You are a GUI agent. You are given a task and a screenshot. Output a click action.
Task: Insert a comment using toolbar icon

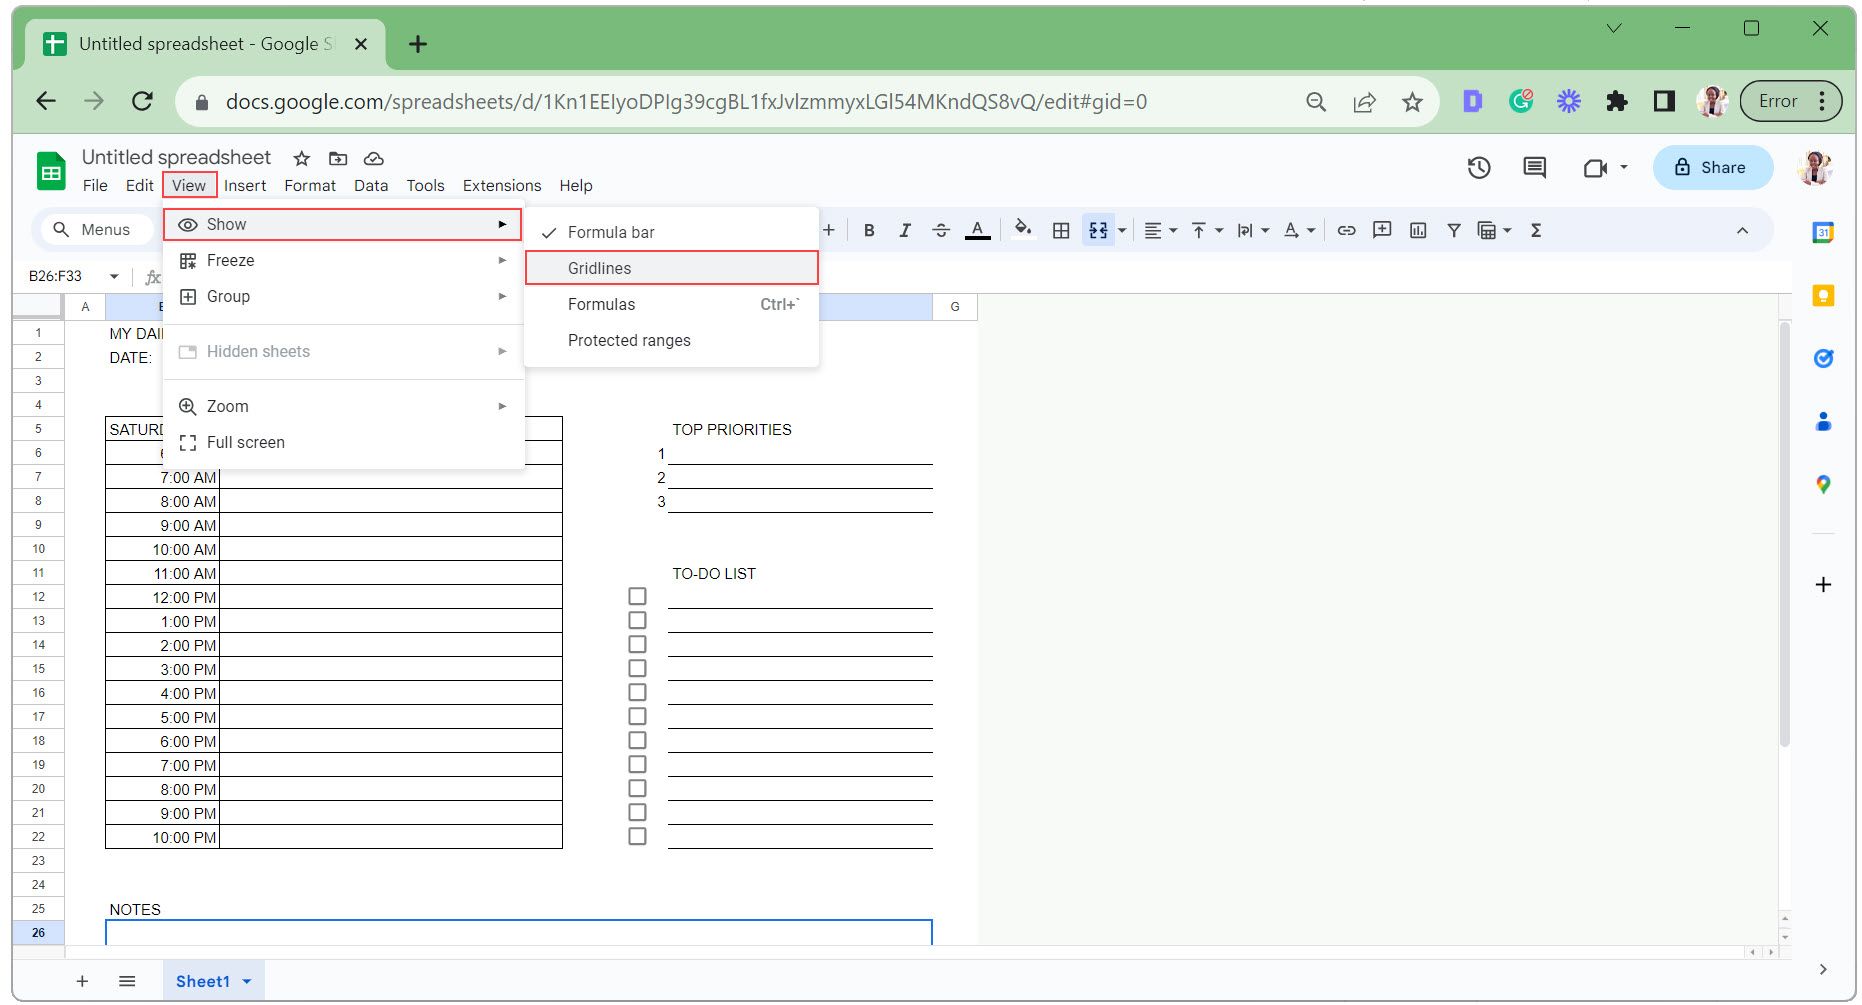1381,230
